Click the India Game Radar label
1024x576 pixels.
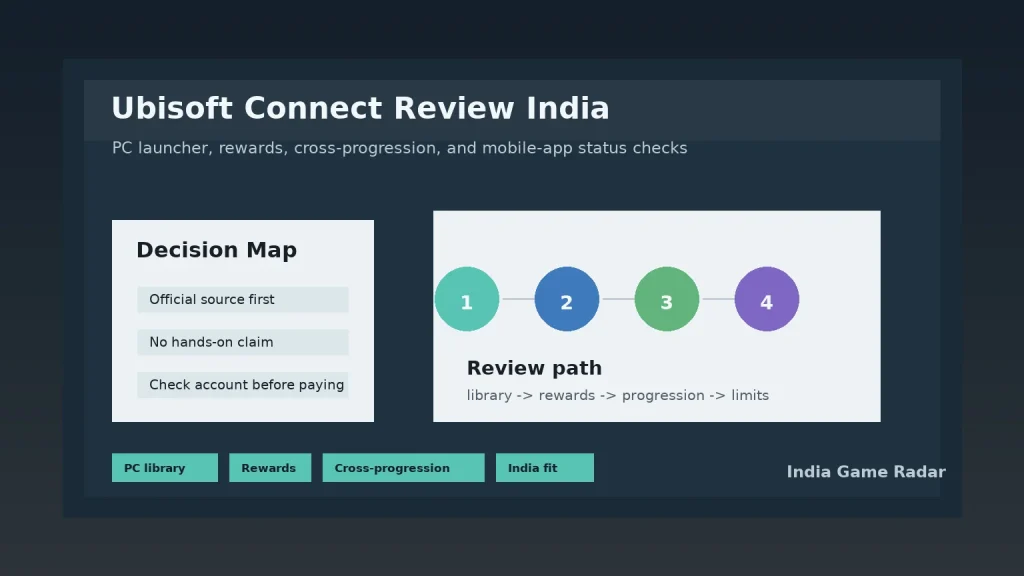point(866,472)
